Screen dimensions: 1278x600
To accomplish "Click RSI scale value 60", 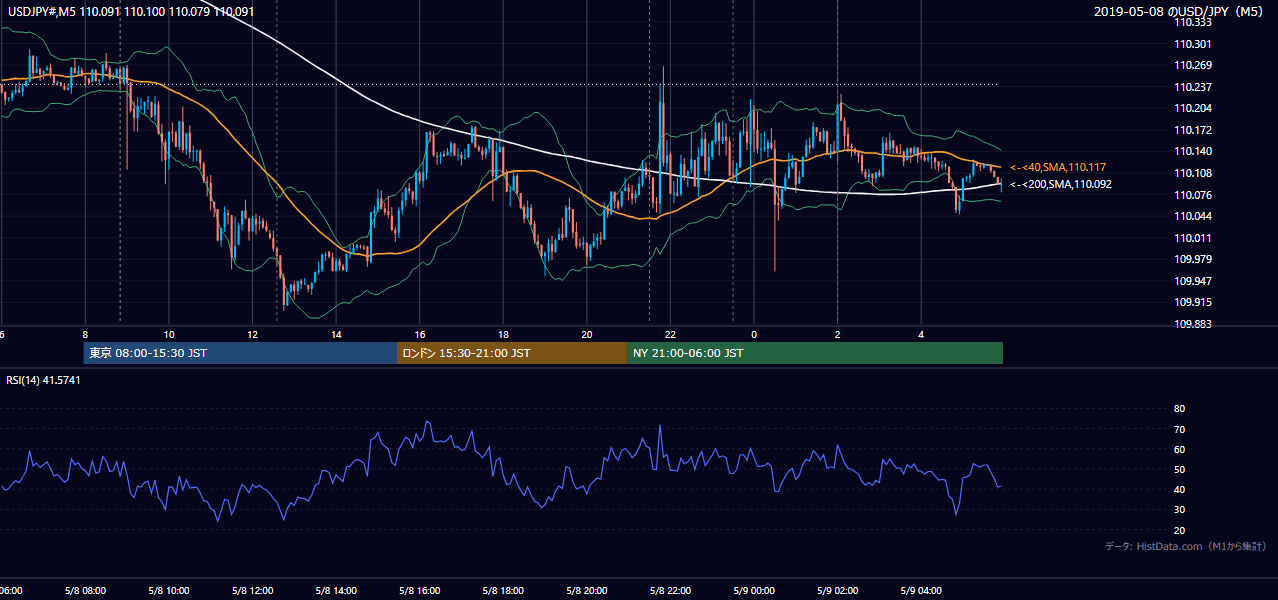I will click(x=1179, y=449).
